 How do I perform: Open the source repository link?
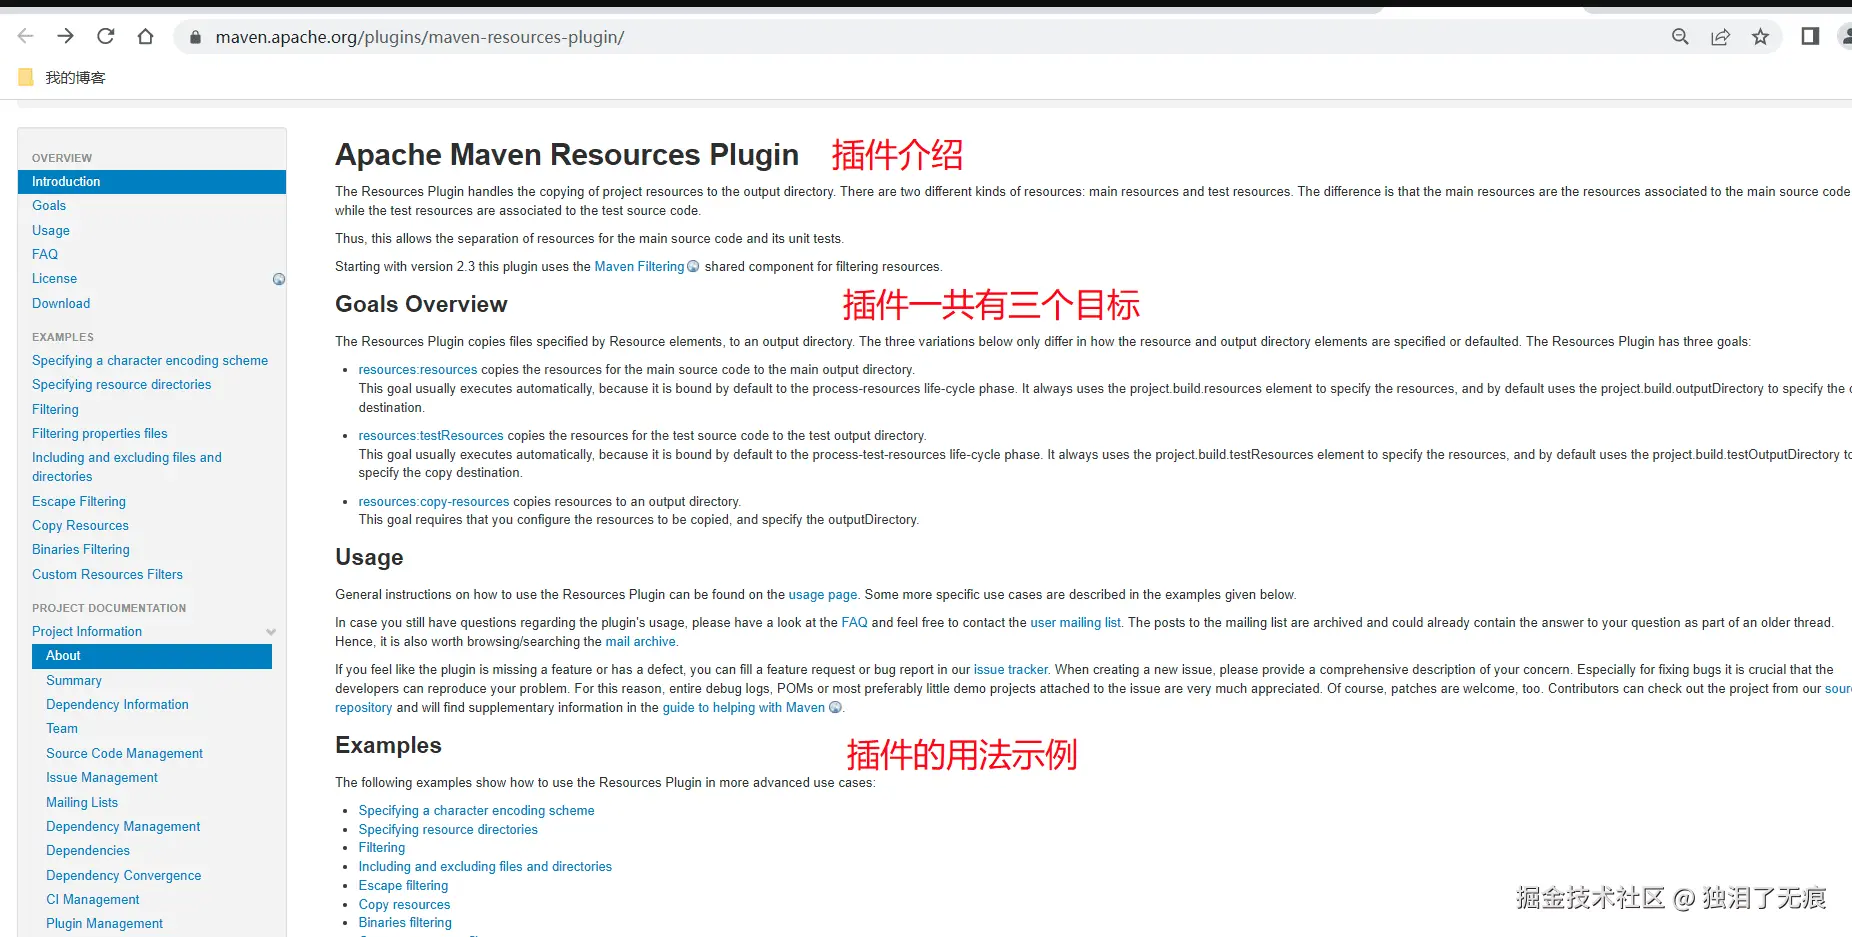pos(1838,689)
